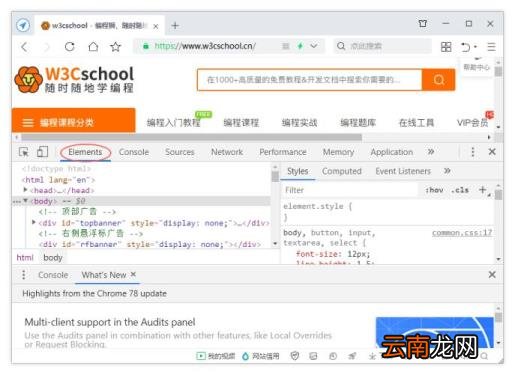This screenshot has width=515, height=375.
Task: Expand the head element node
Action: coord(25,190)
